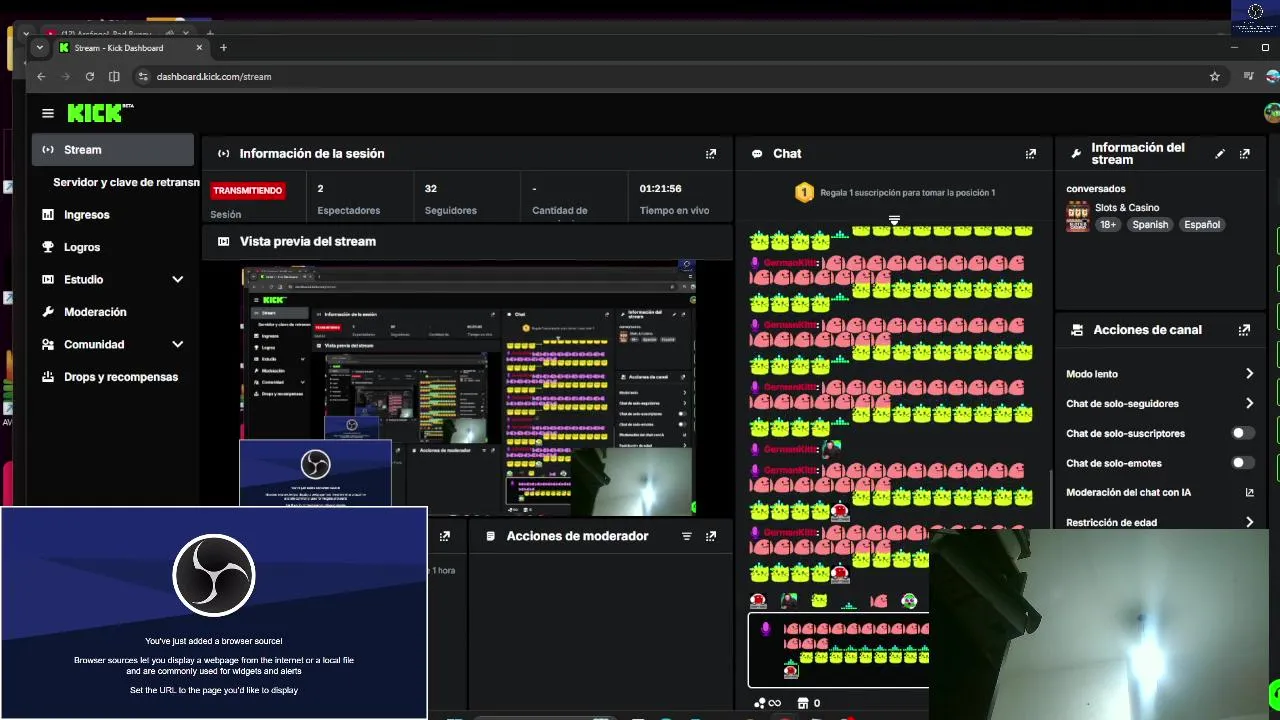
Task: Toggle Chat de solo-suscriptores
Action: coord(1241,433)
